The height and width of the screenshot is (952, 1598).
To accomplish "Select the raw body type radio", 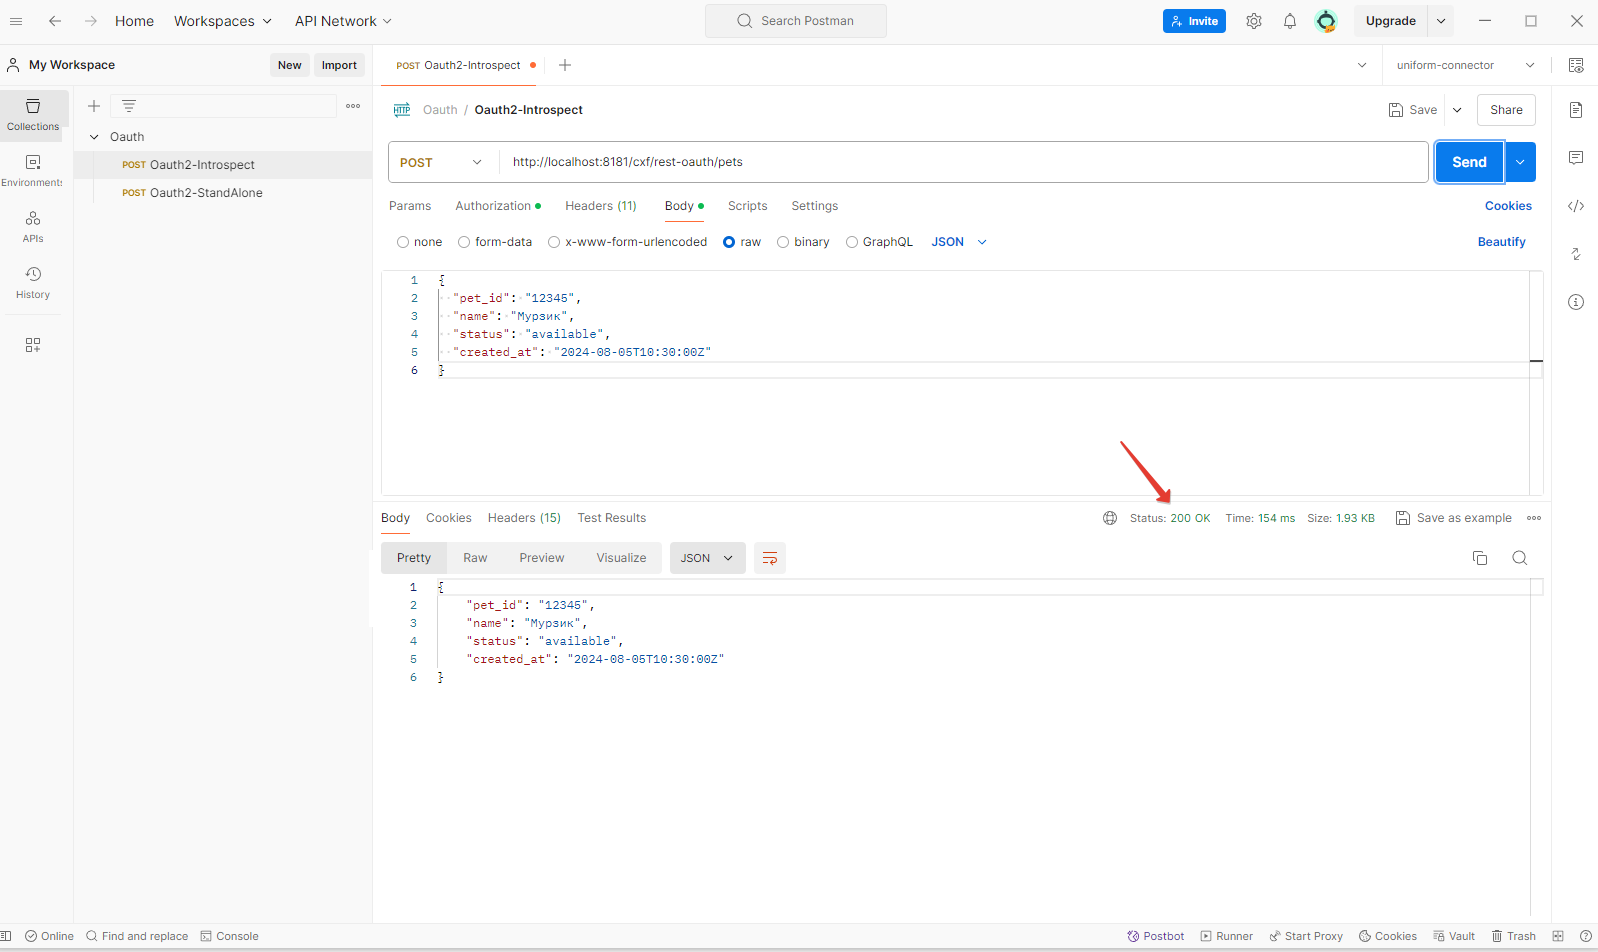I will pyautogui.click(x=729, y=242).
